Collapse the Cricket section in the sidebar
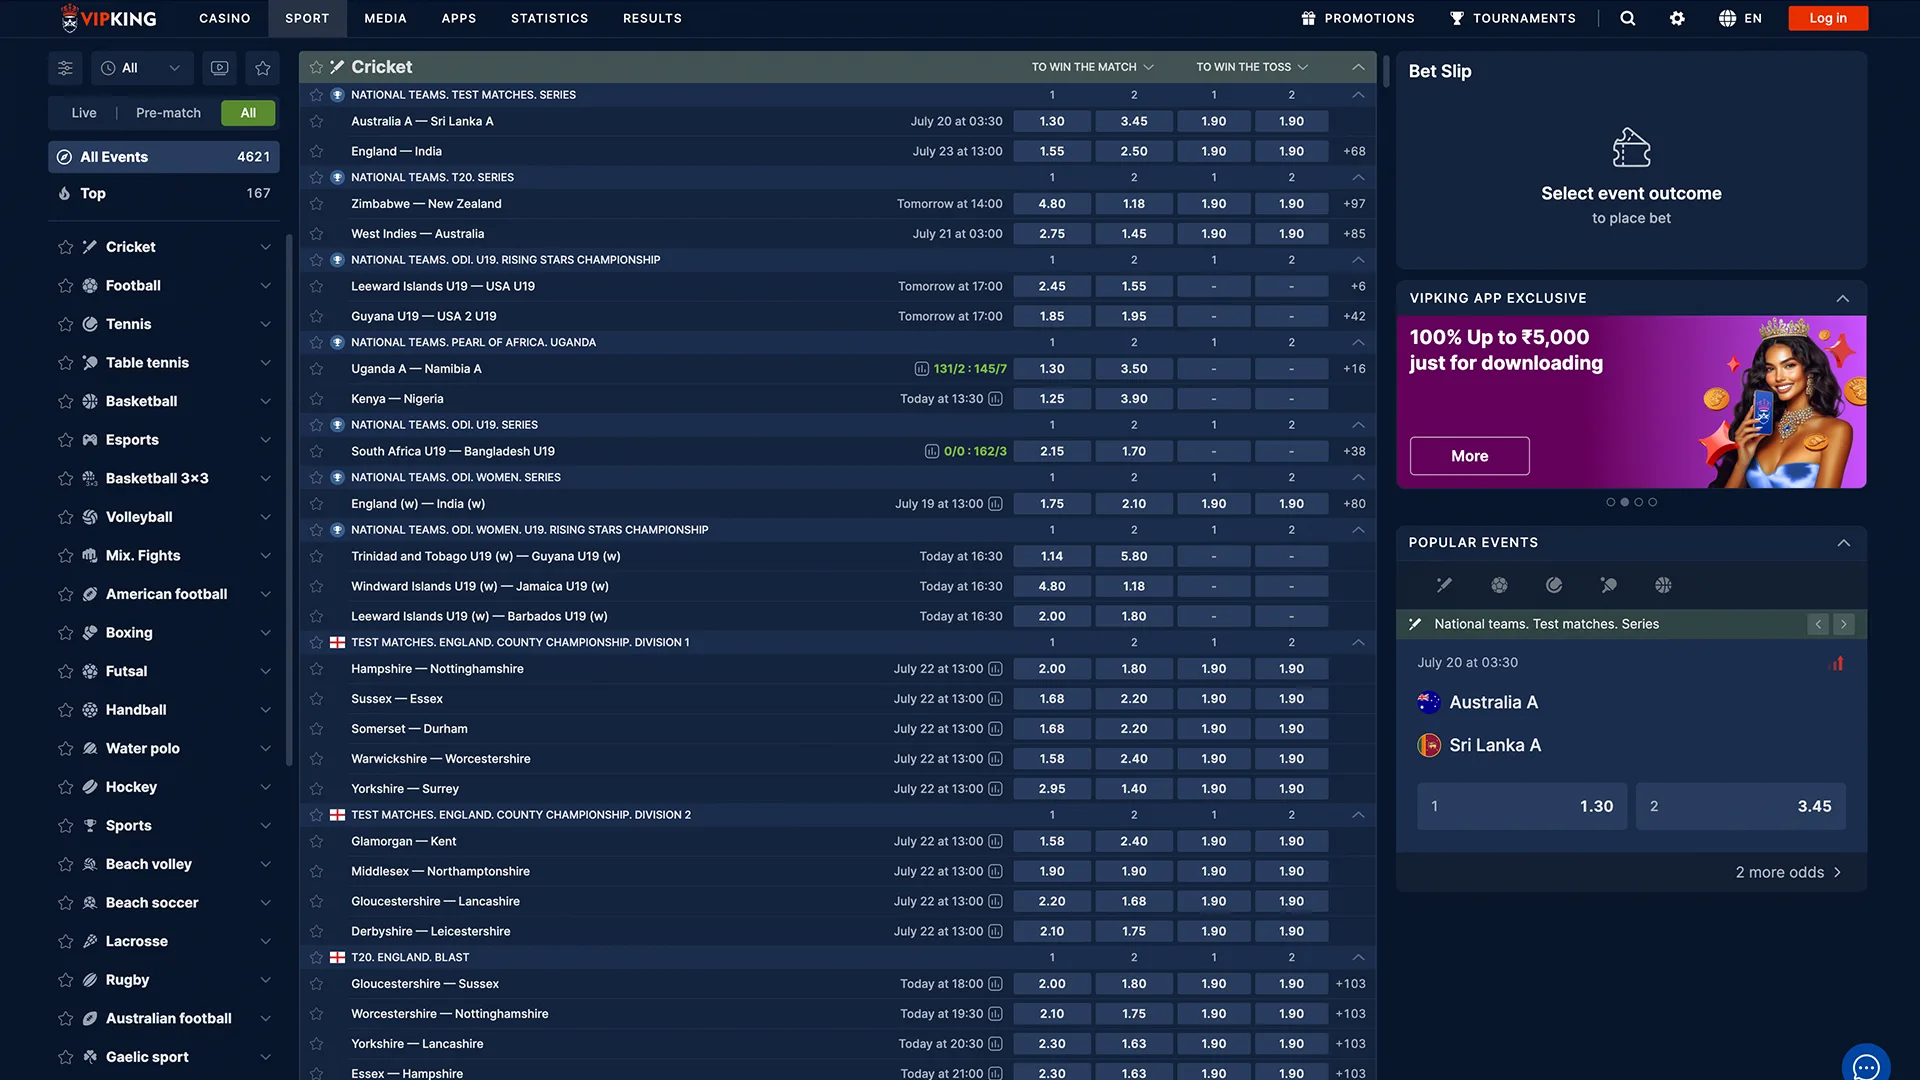 click(x=265, y=246)
